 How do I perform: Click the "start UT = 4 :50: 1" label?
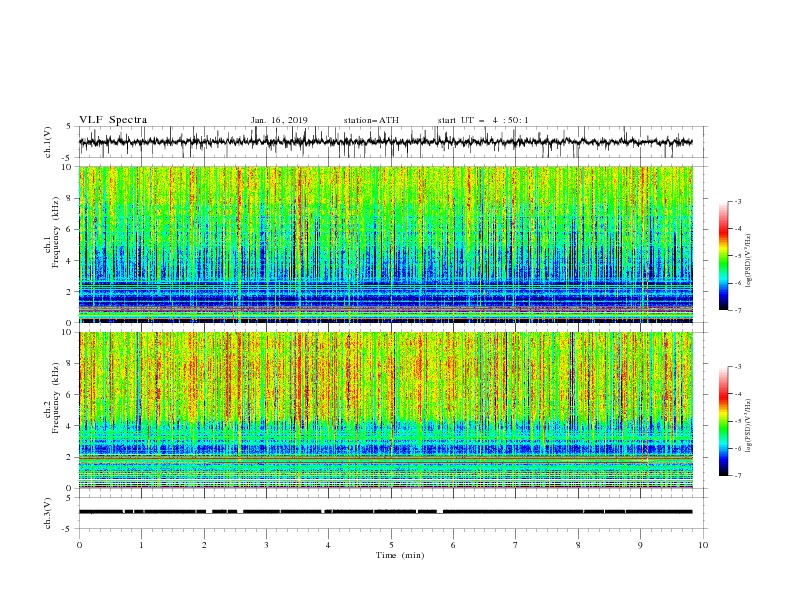tap(483, 120)
